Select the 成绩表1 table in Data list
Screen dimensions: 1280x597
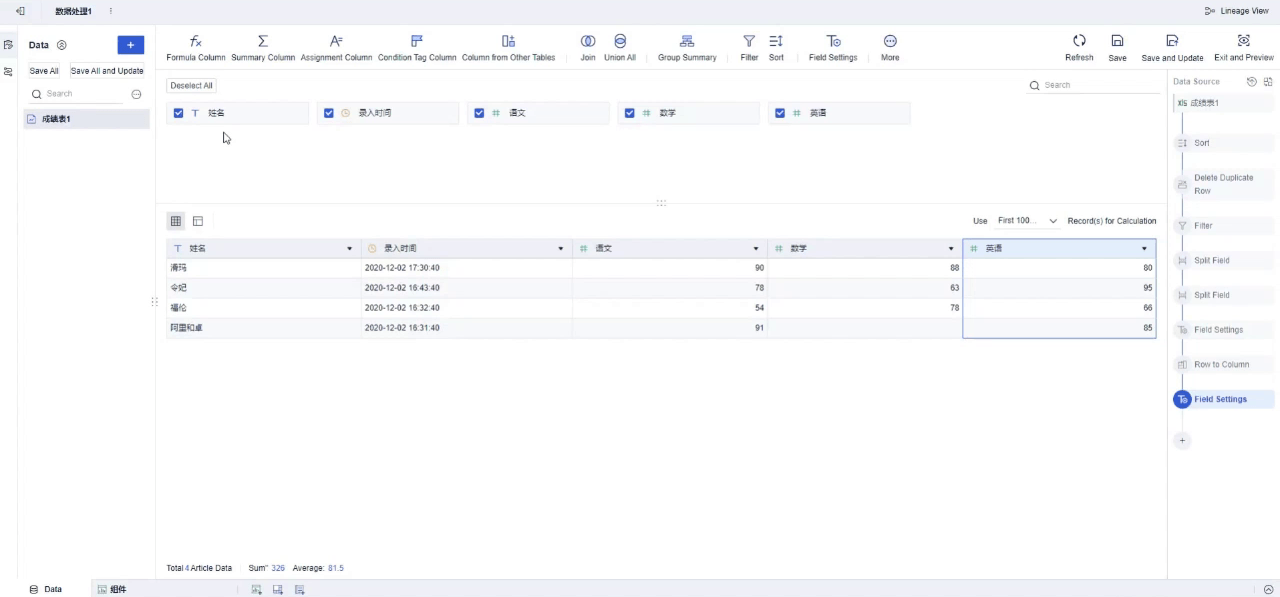click(x=86, y=119)
